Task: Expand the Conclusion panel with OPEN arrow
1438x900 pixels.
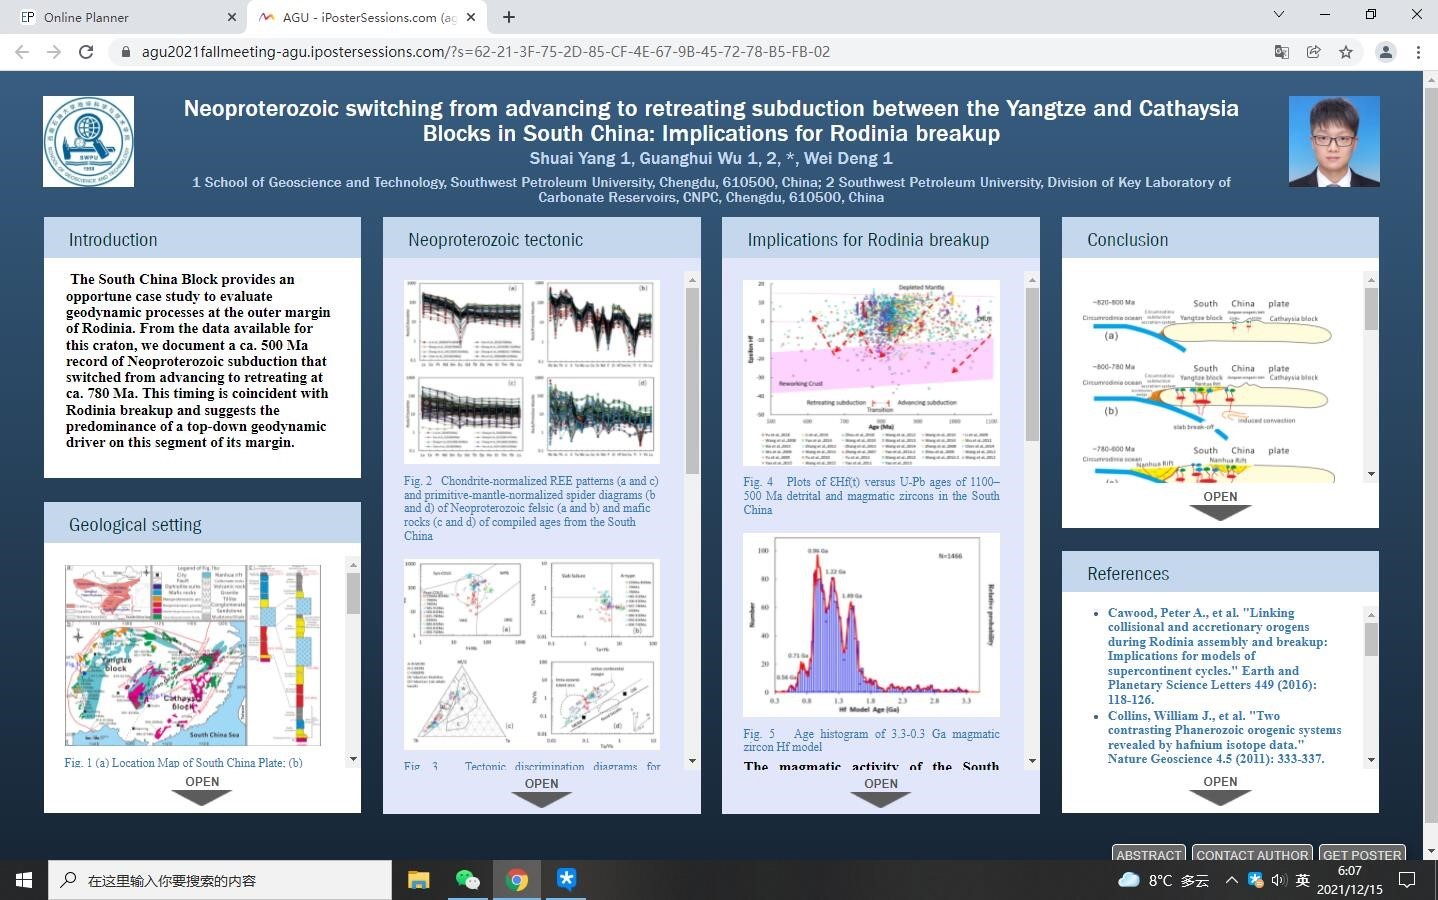Action: (1220, 504)
